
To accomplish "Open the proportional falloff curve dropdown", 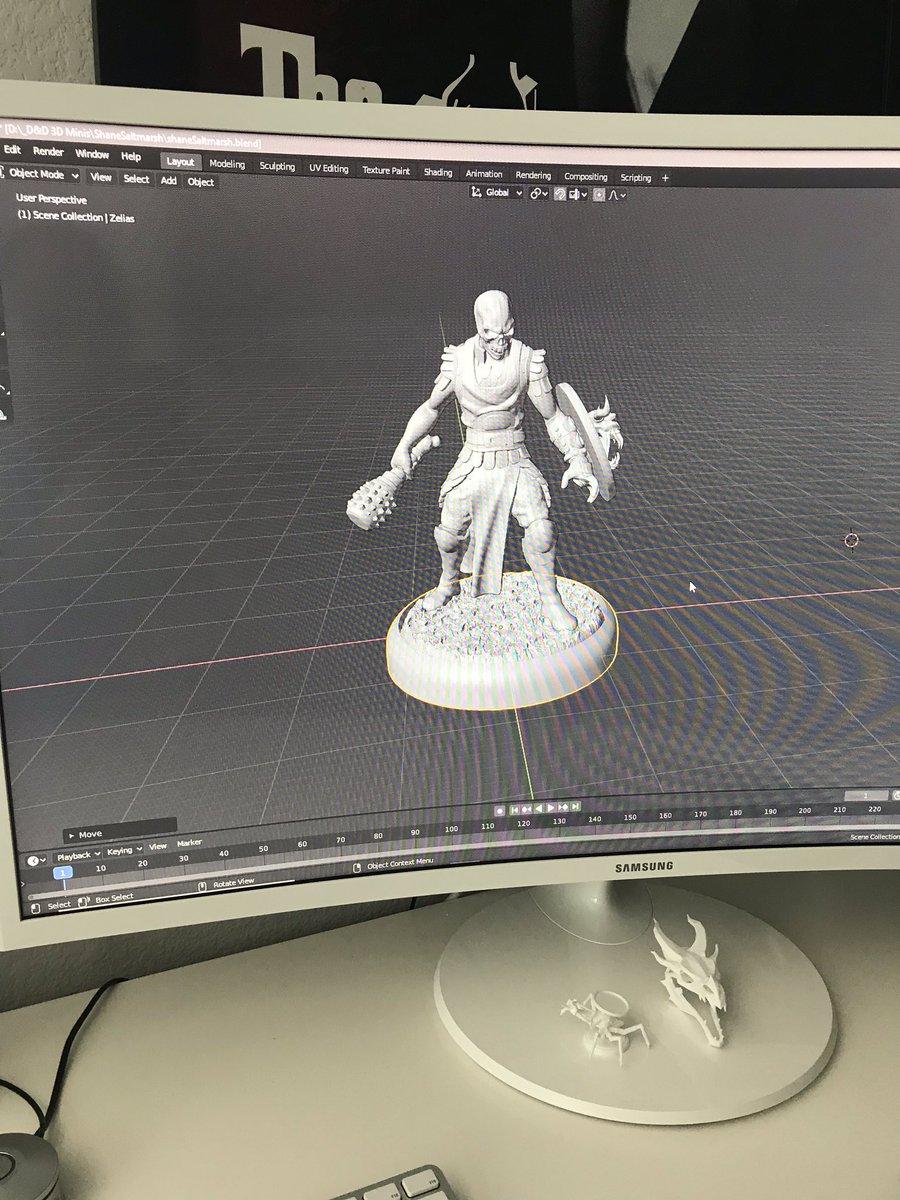I will [x=617, y=195].
